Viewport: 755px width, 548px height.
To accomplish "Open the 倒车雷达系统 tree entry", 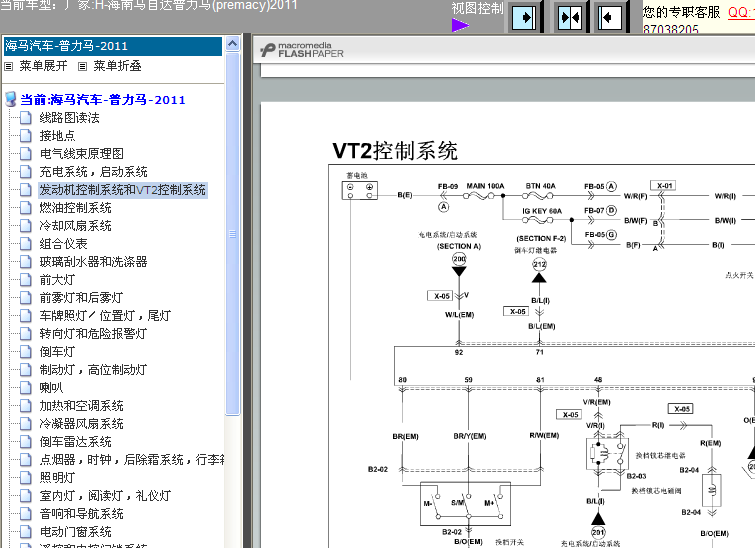I will click(75, 442).
